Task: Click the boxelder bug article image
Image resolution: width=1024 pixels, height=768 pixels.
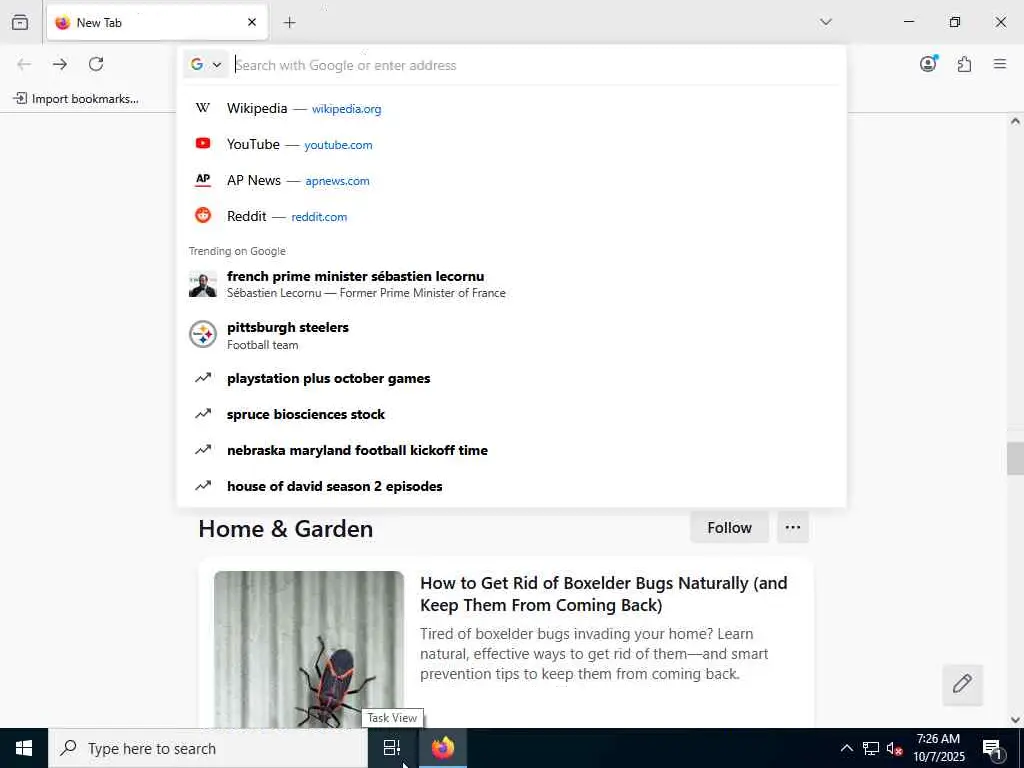Action: [309, 650]
